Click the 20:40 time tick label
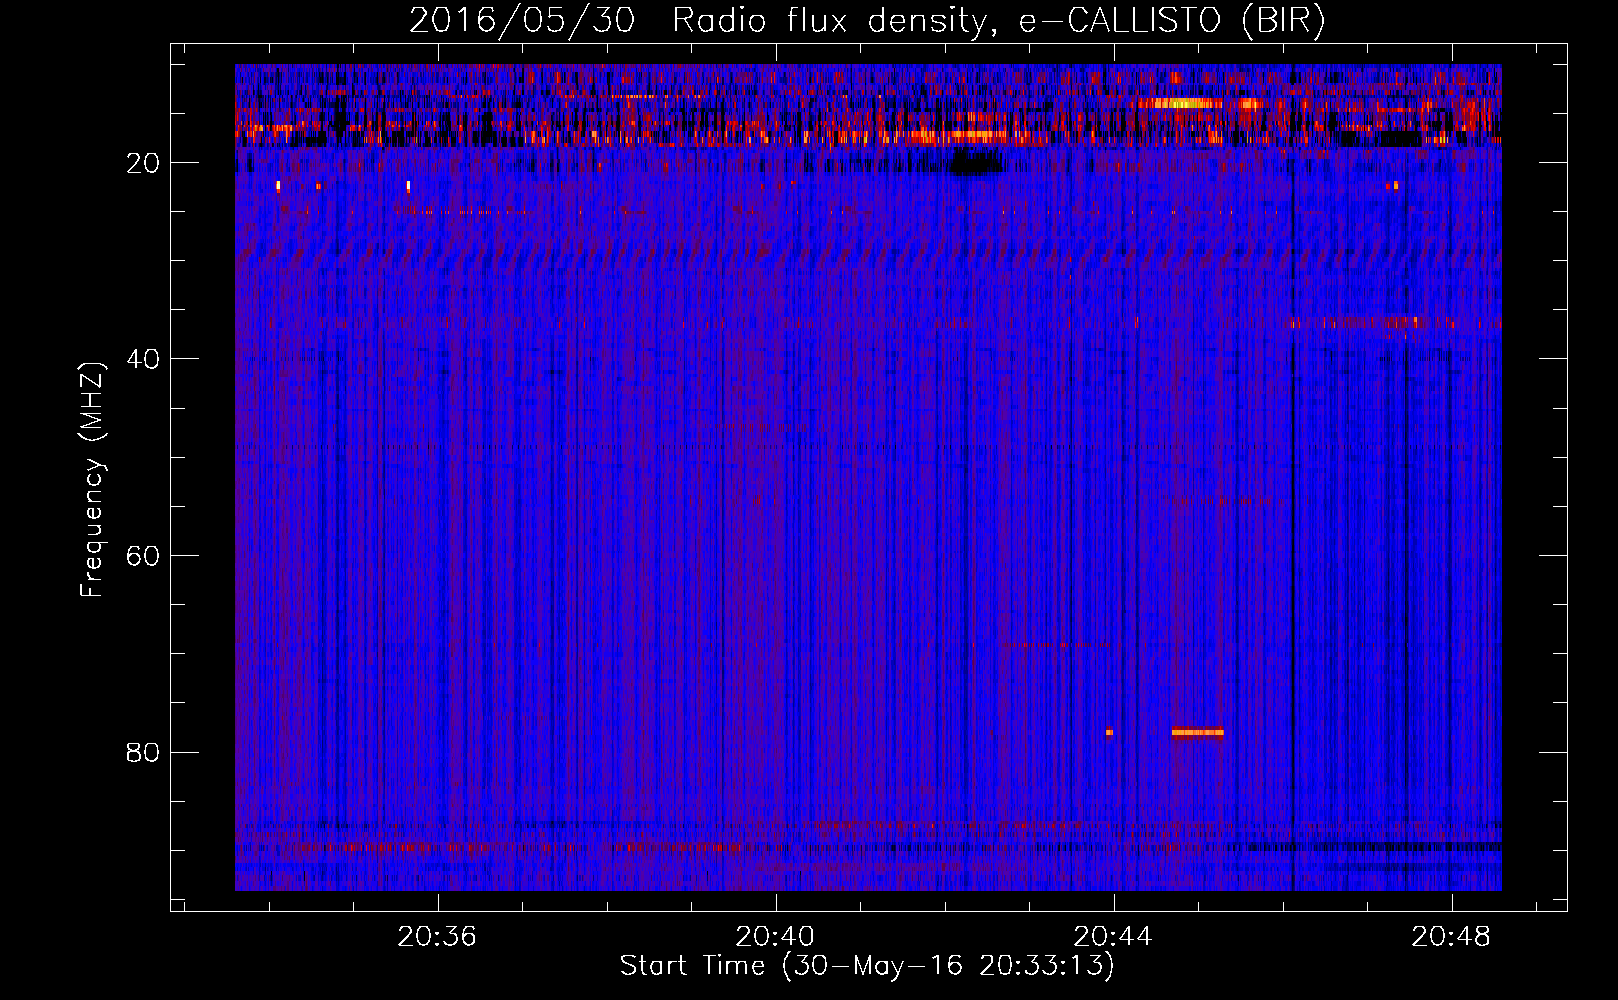Image resolution: width=1618 pixels, height=1000 pixels. 775,937
